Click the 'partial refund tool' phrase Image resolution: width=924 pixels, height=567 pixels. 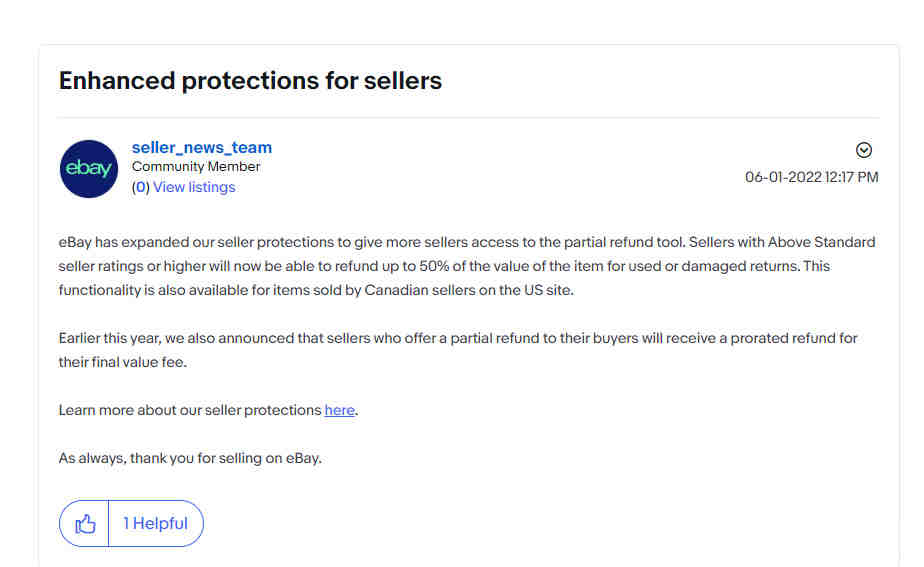coord(625,242)
